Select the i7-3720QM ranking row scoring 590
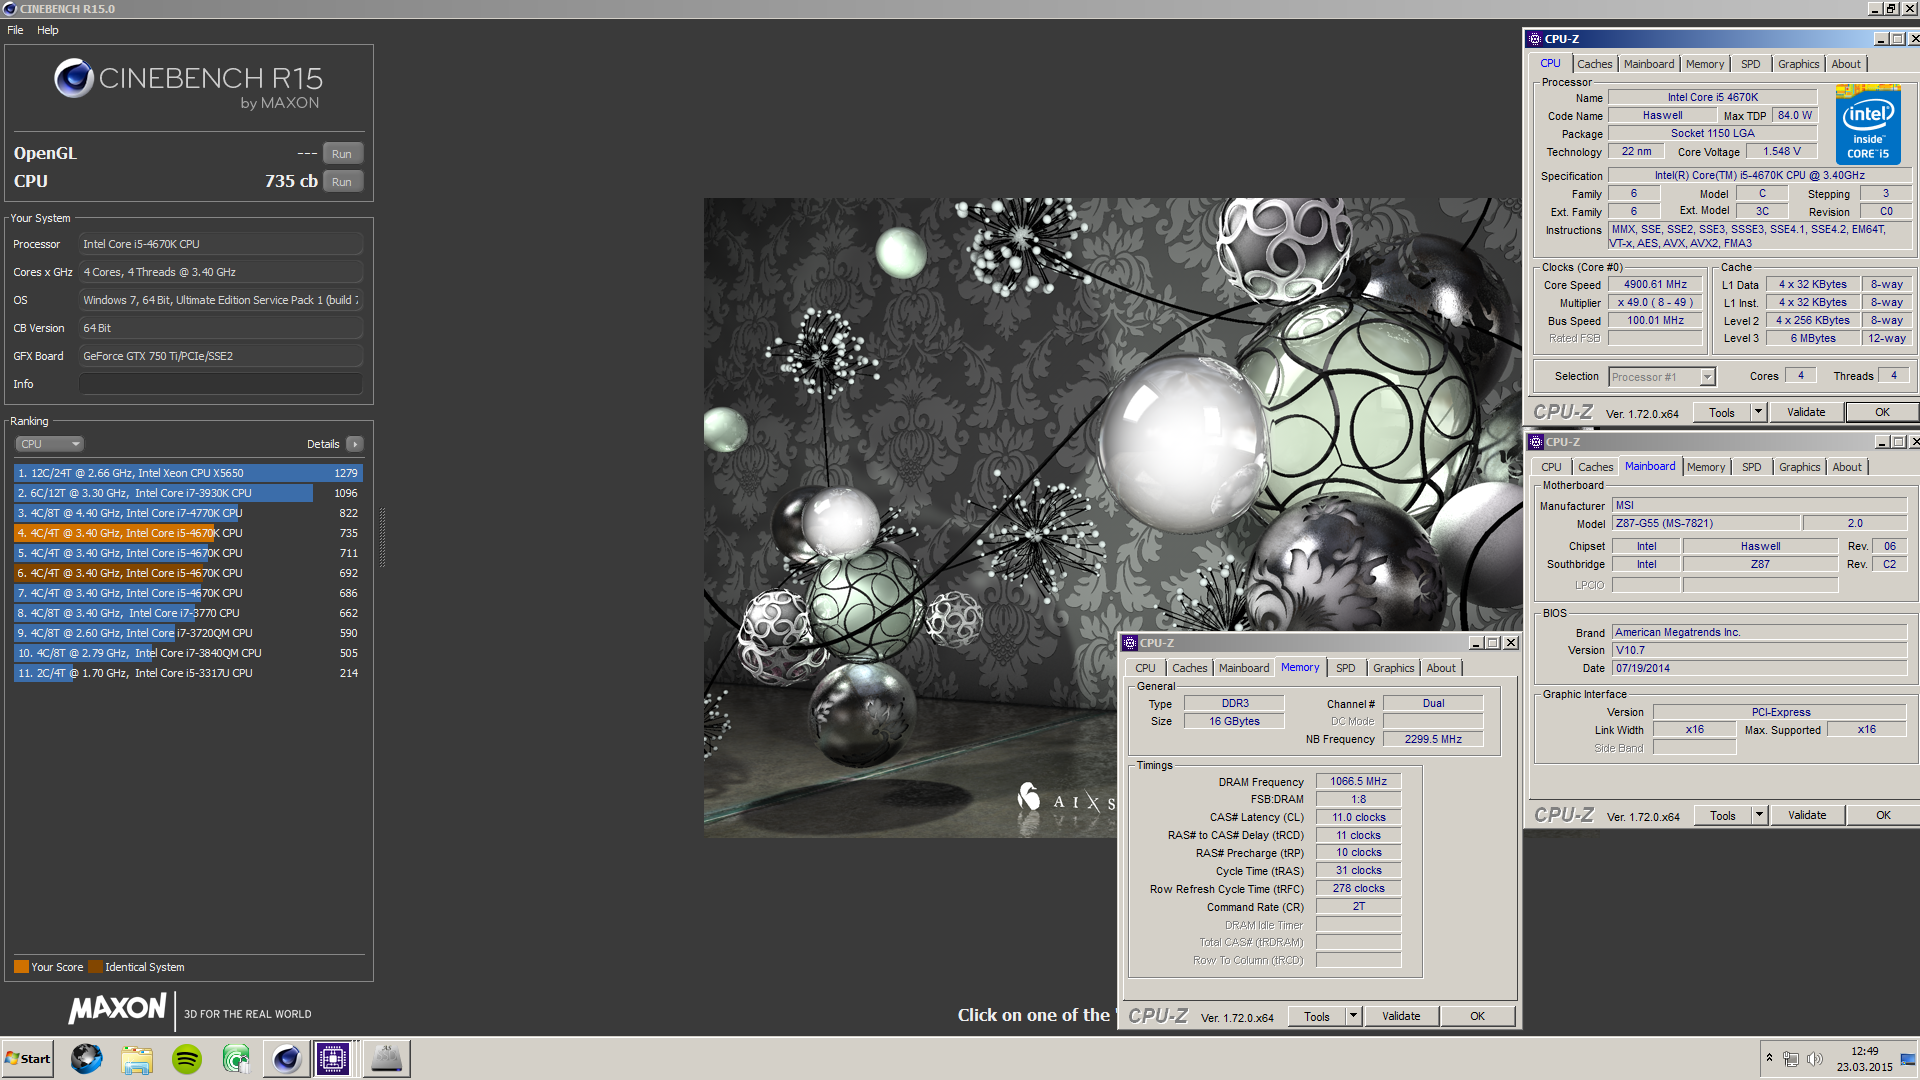Image resolution: width=1920 pixels, height=1080 pixels. click(188, 633)
